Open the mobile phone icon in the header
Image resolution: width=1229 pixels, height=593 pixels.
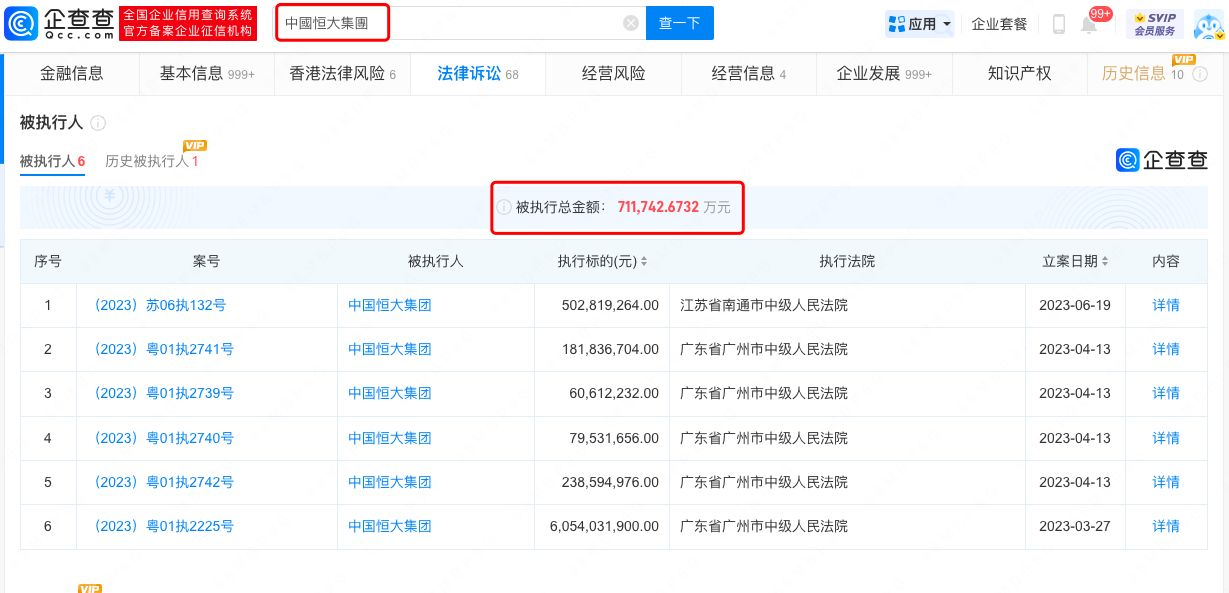pos(1059,24)
